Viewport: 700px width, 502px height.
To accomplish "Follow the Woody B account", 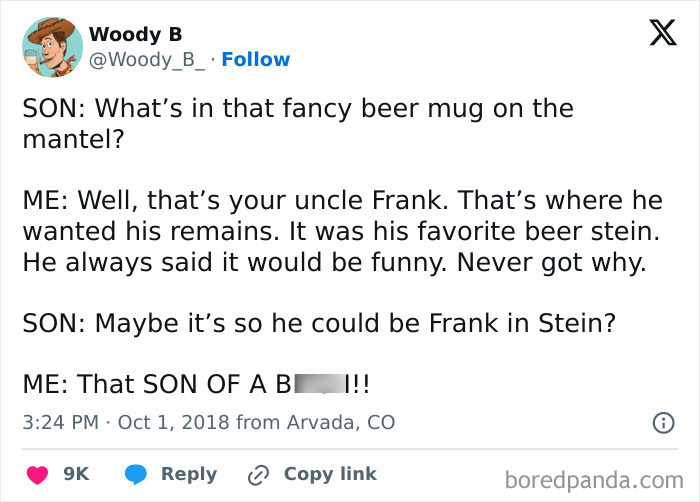I will [255, 60].
